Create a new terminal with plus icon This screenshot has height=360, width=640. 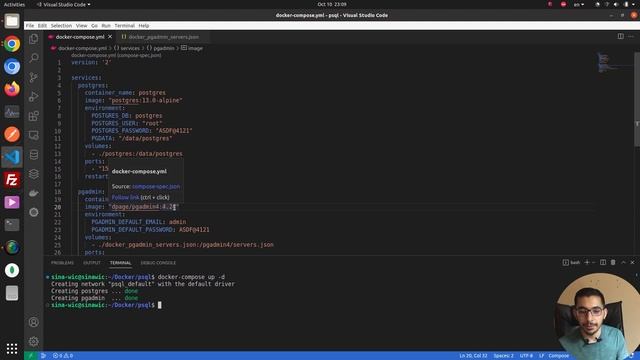click(587, 262)
